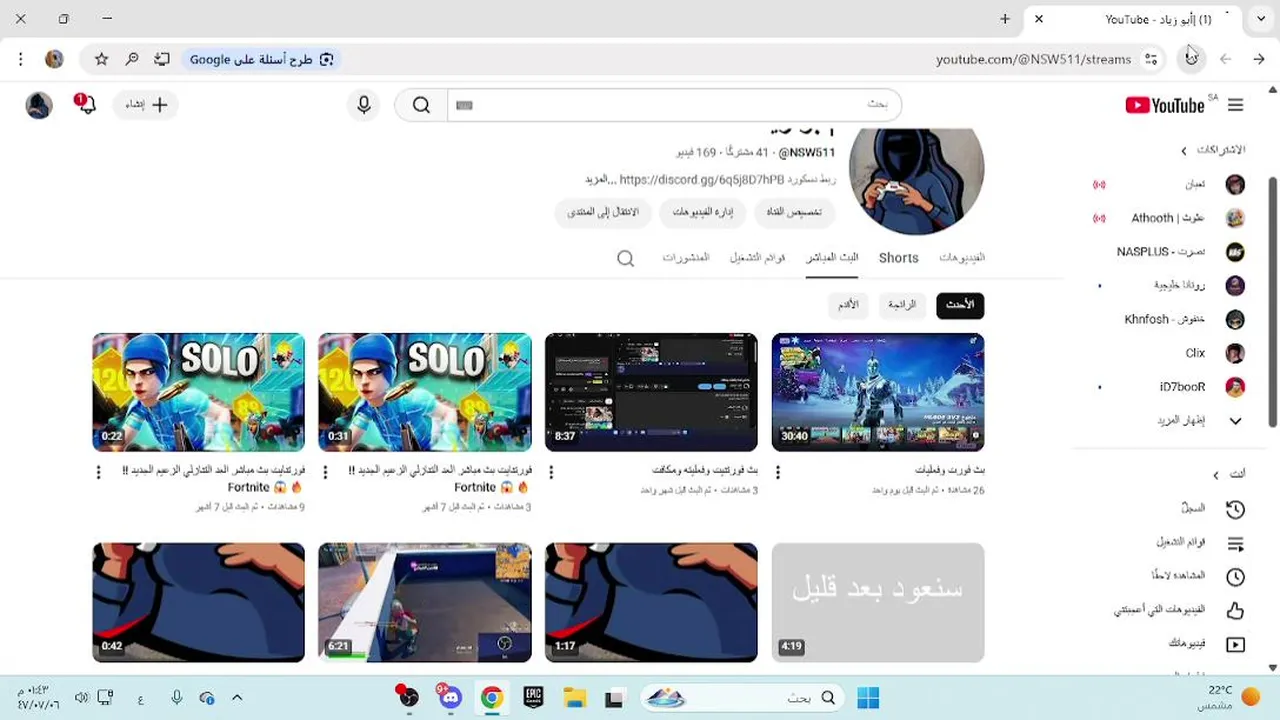Click the channel profile picture

916,180
